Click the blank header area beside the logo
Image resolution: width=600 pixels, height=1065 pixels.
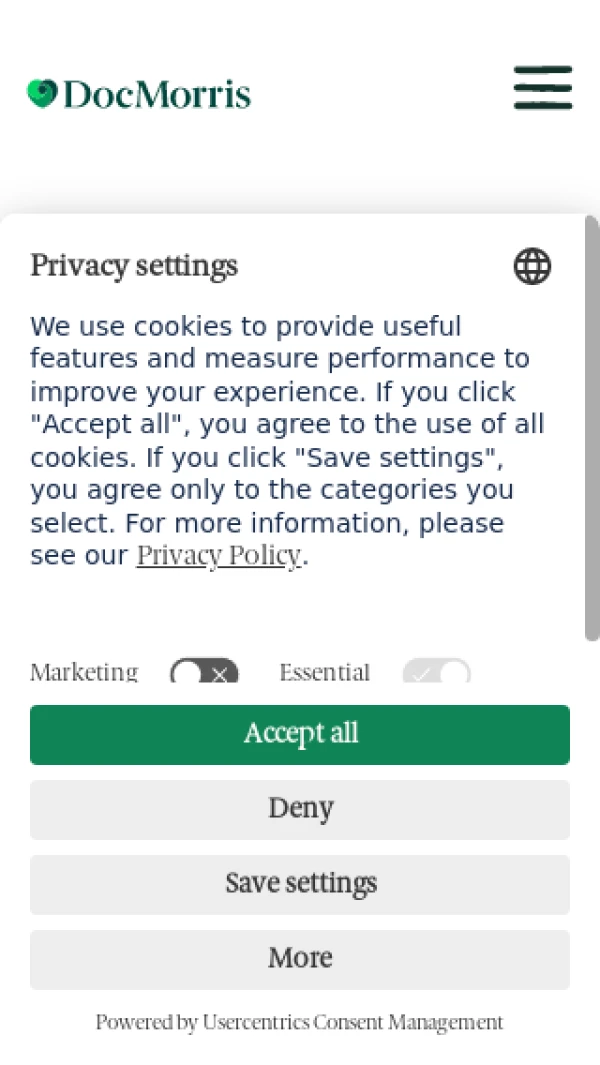point(380,94)
